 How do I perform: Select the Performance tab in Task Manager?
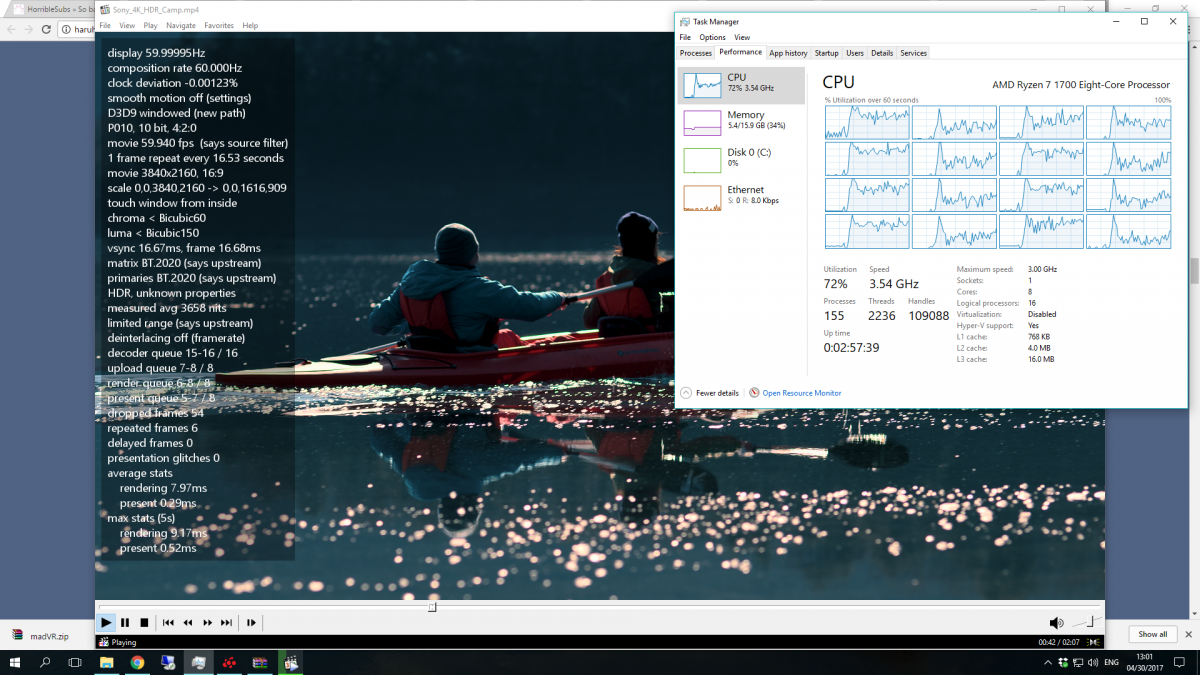click(x=740, y=52)
